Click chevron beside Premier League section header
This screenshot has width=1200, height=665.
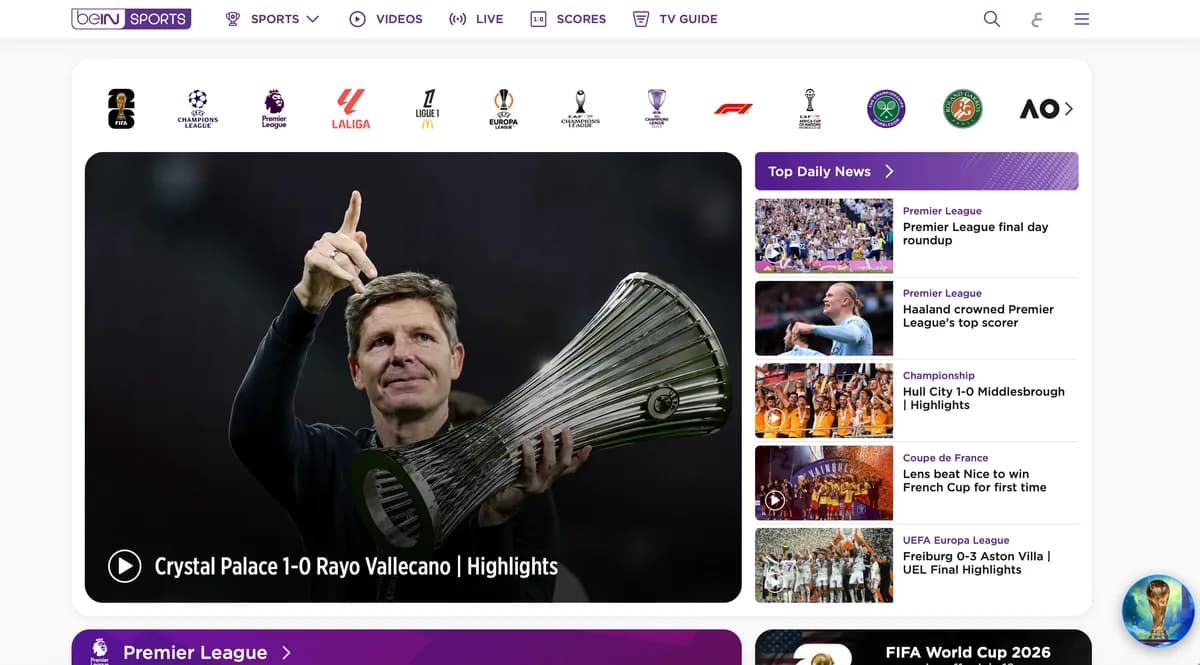tap(286, 652)
